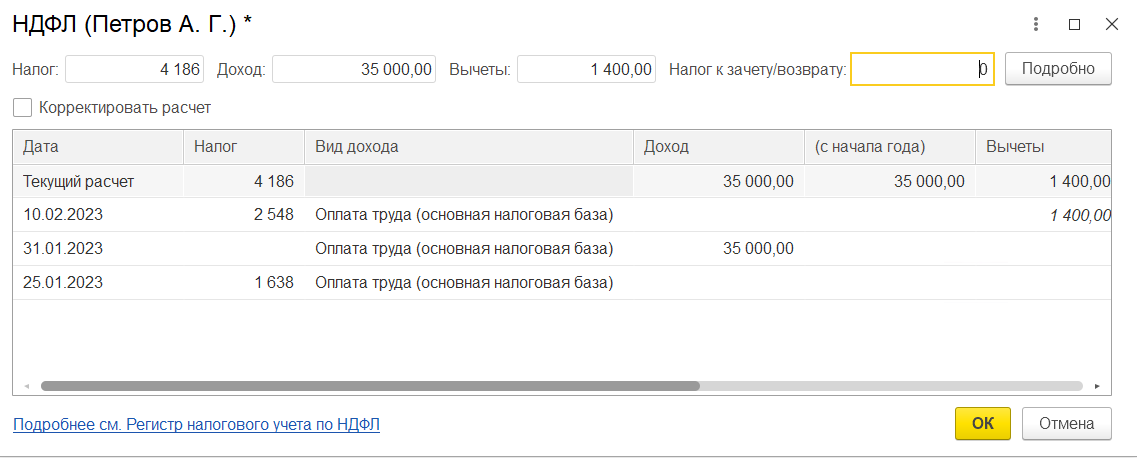
Task: Click the Подробно button
Action: (x=1058, y=69)
